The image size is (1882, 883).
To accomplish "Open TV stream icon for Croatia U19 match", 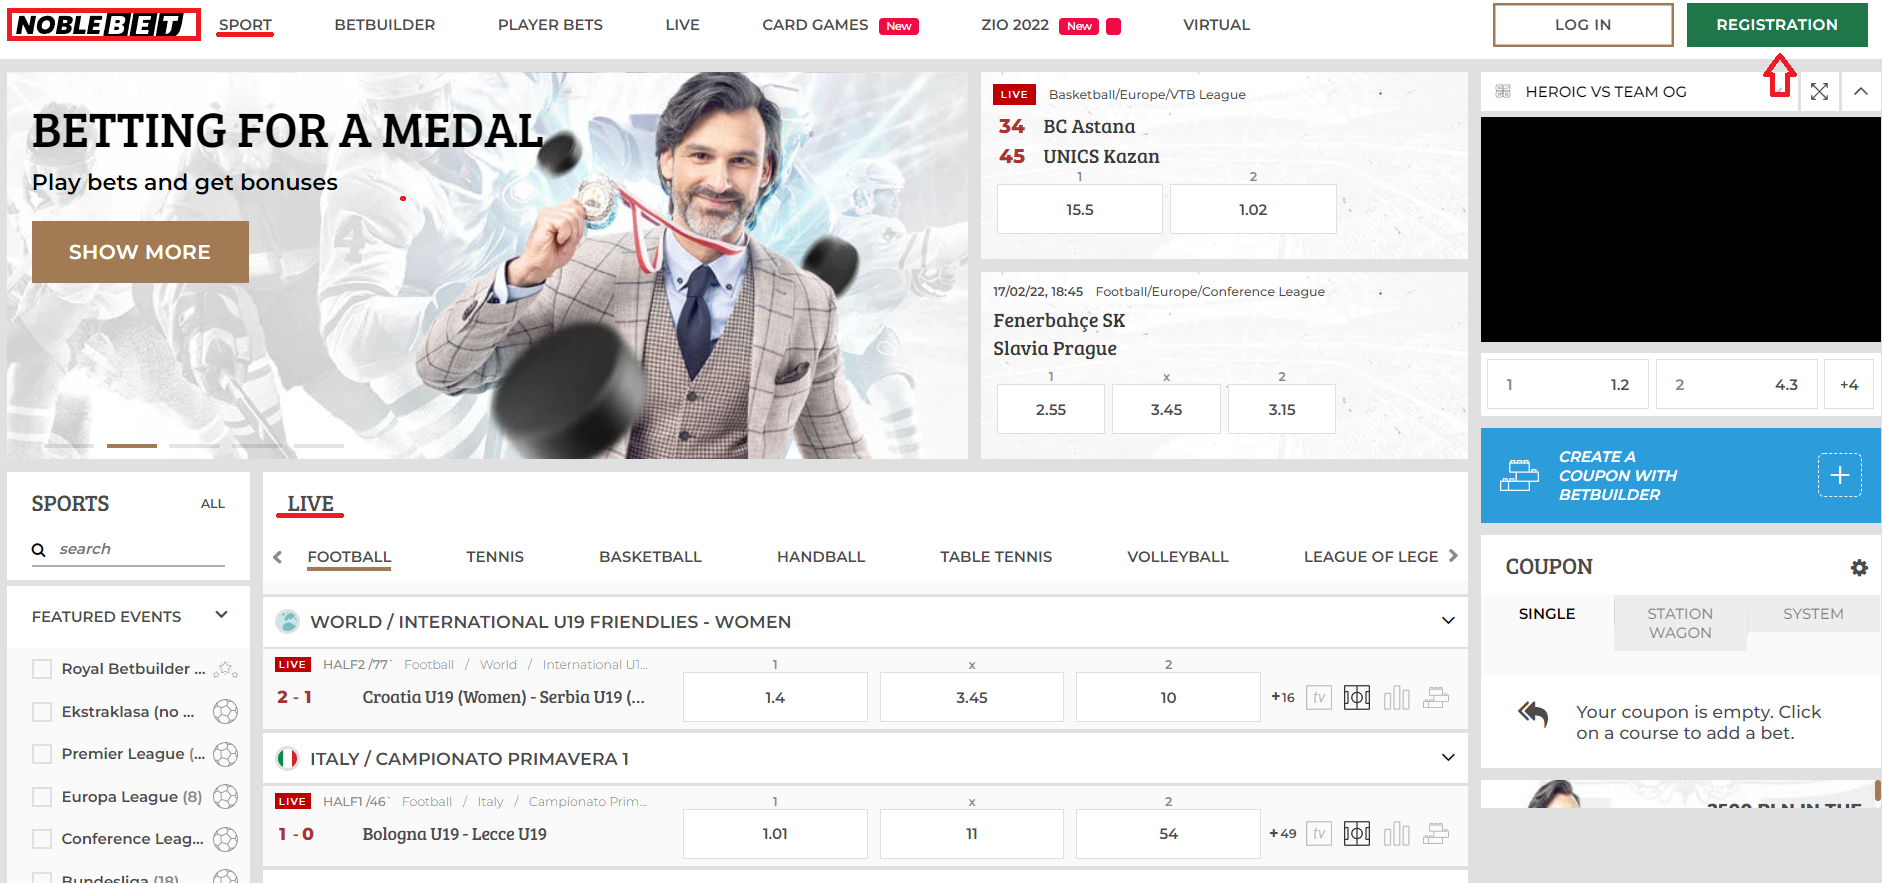I will click(x=1319, y=697).
